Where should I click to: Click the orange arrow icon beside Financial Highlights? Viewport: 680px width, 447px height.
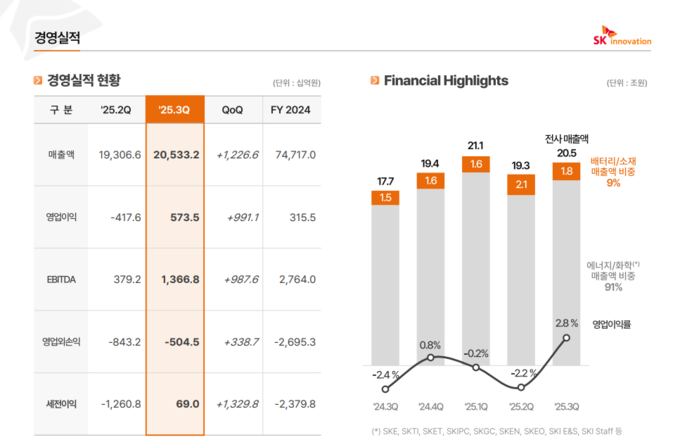(x=374, y=81)
